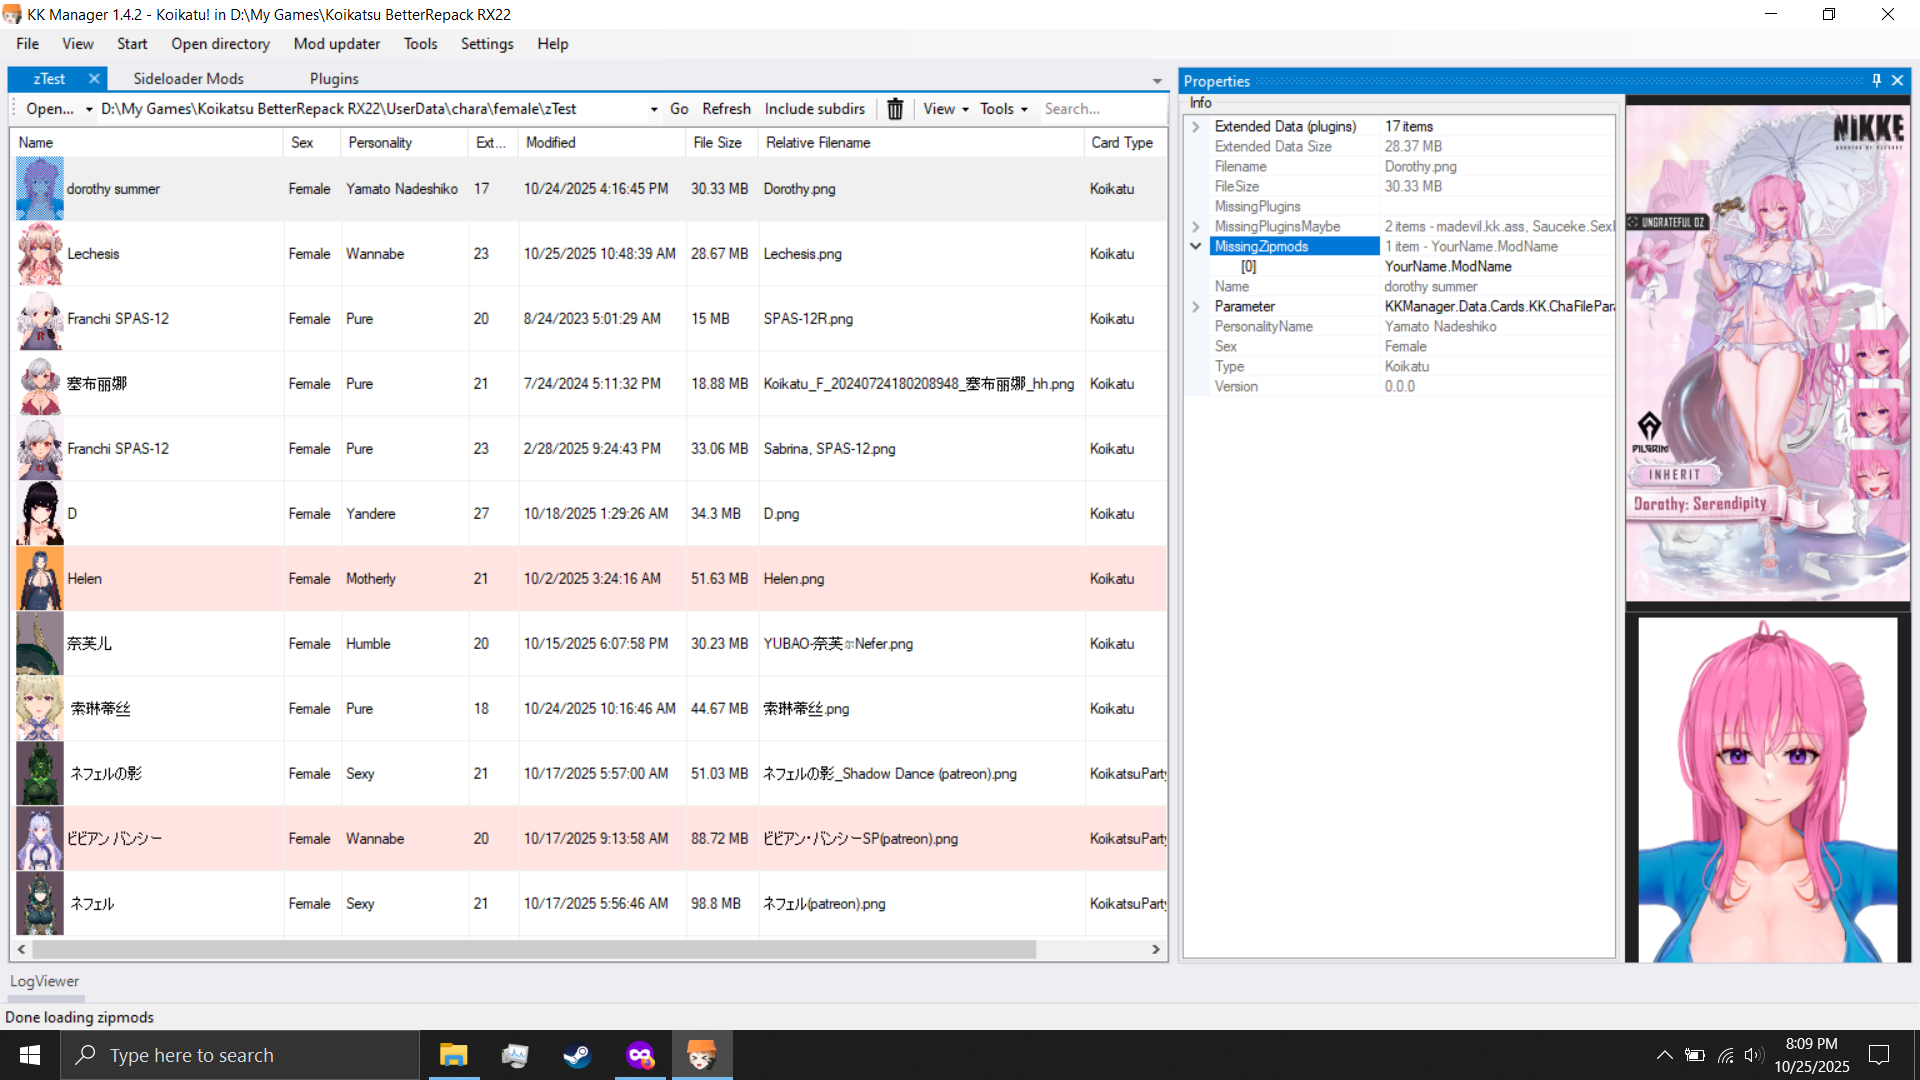The width and height of the screenshot is (1920, 1080).
Task: Expand the MissingPluginsMaybe property
Action: [x=1196, y=227]
